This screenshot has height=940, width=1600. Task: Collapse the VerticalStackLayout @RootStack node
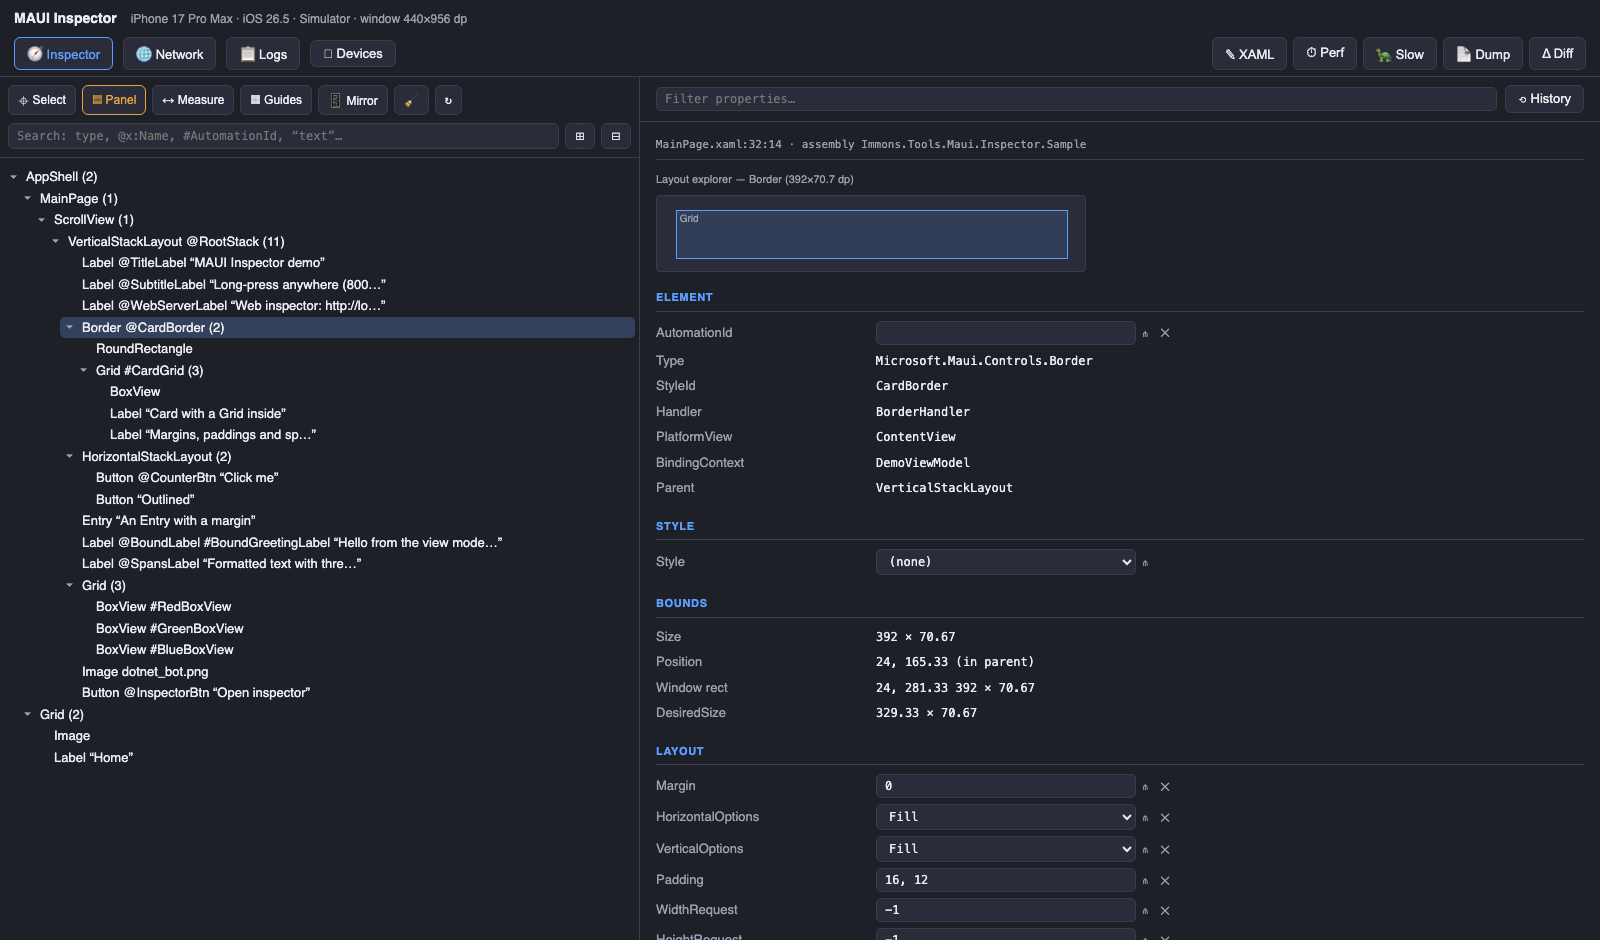[x=56, y=242]
